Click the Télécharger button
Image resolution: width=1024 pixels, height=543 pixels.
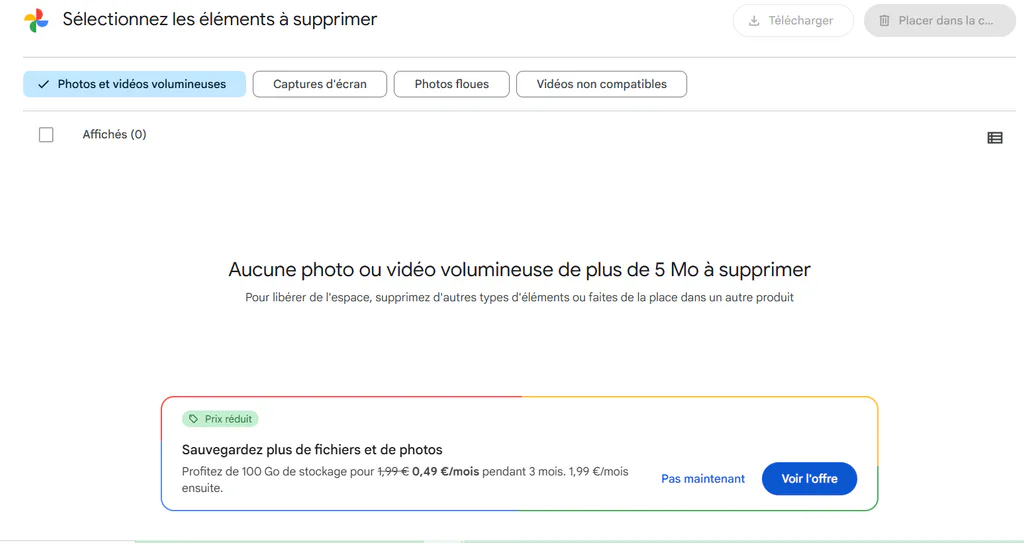pyautogui.click(x=793, y=21)
